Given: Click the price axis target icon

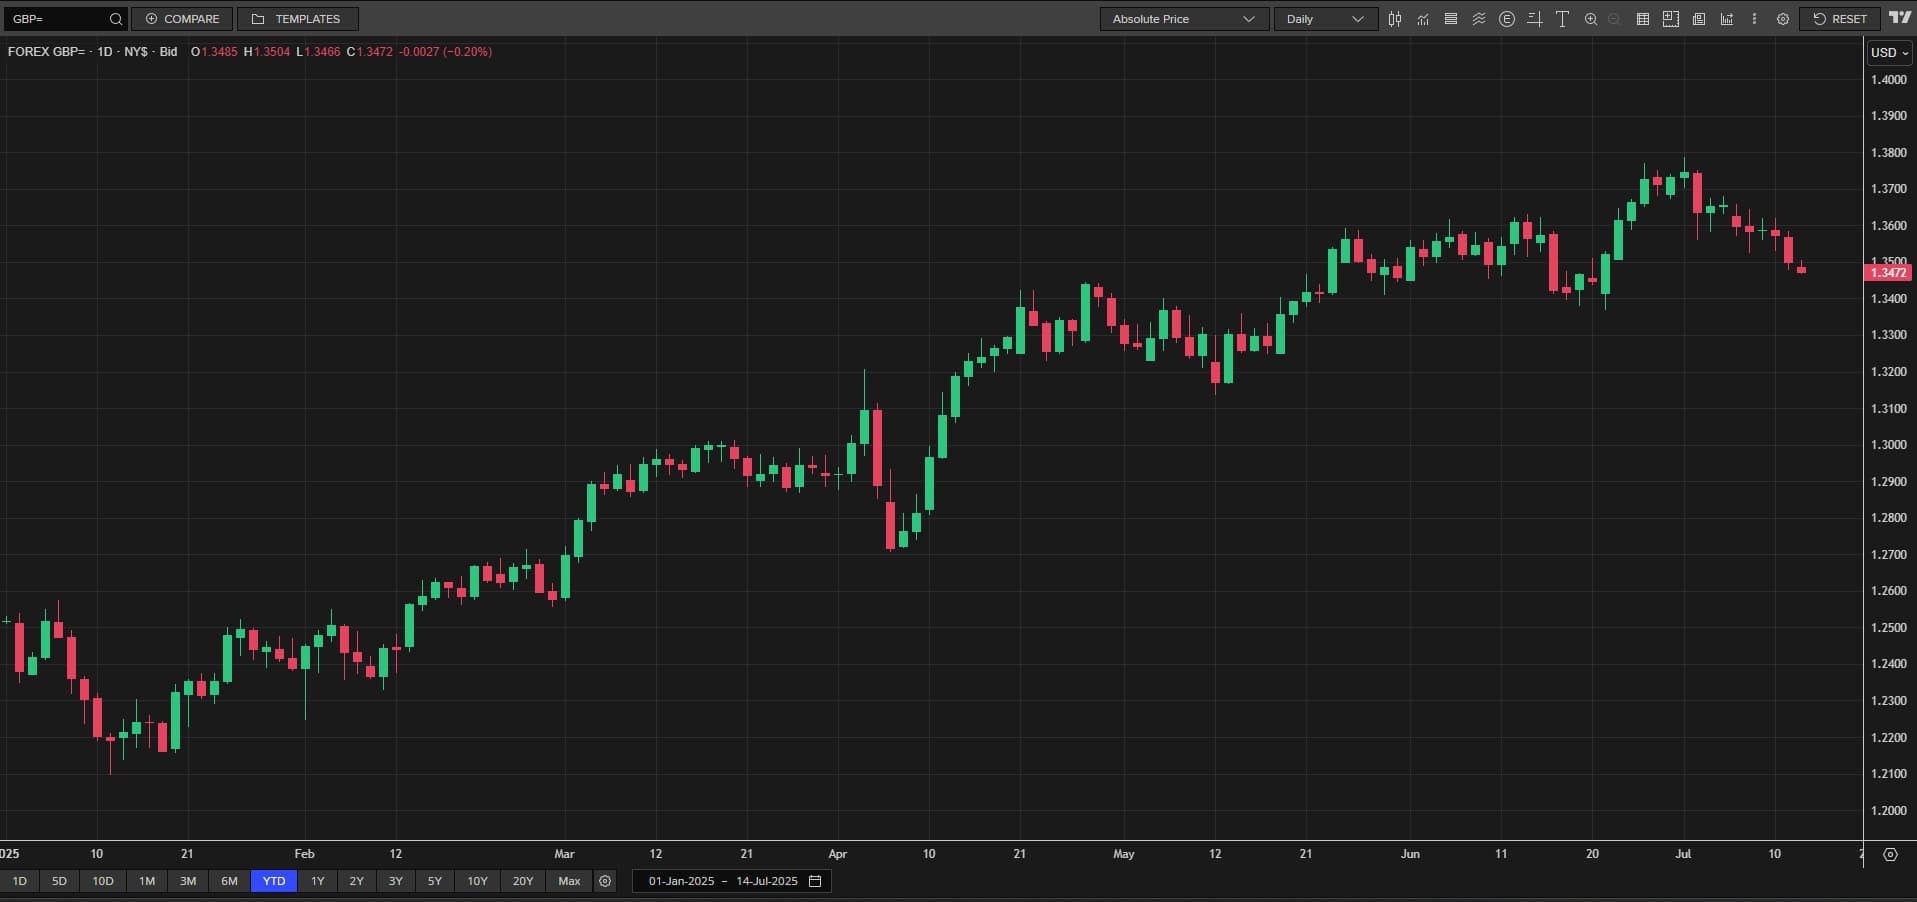Looking at the screenshot, I should click(x=1890, y=854).
